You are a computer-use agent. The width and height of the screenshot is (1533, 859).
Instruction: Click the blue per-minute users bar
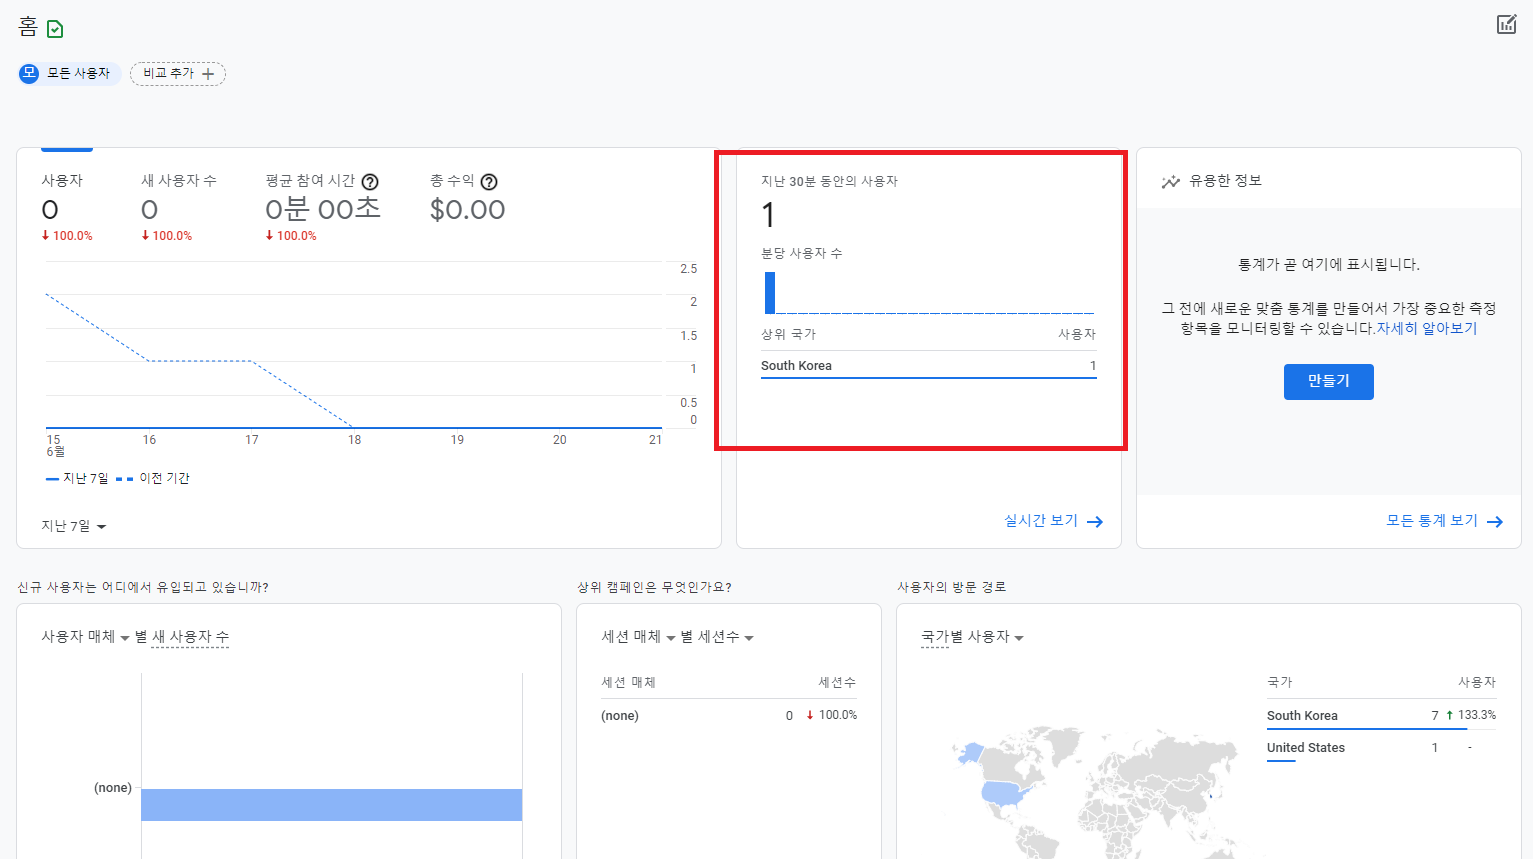tap(770, 293)
